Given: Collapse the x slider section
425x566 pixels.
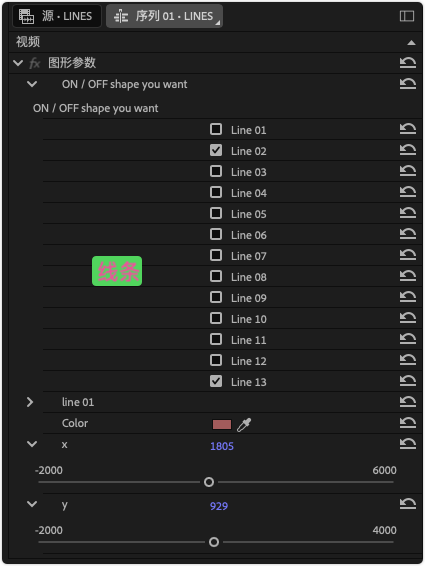Looking at the screenshot, I should point(32,444).
